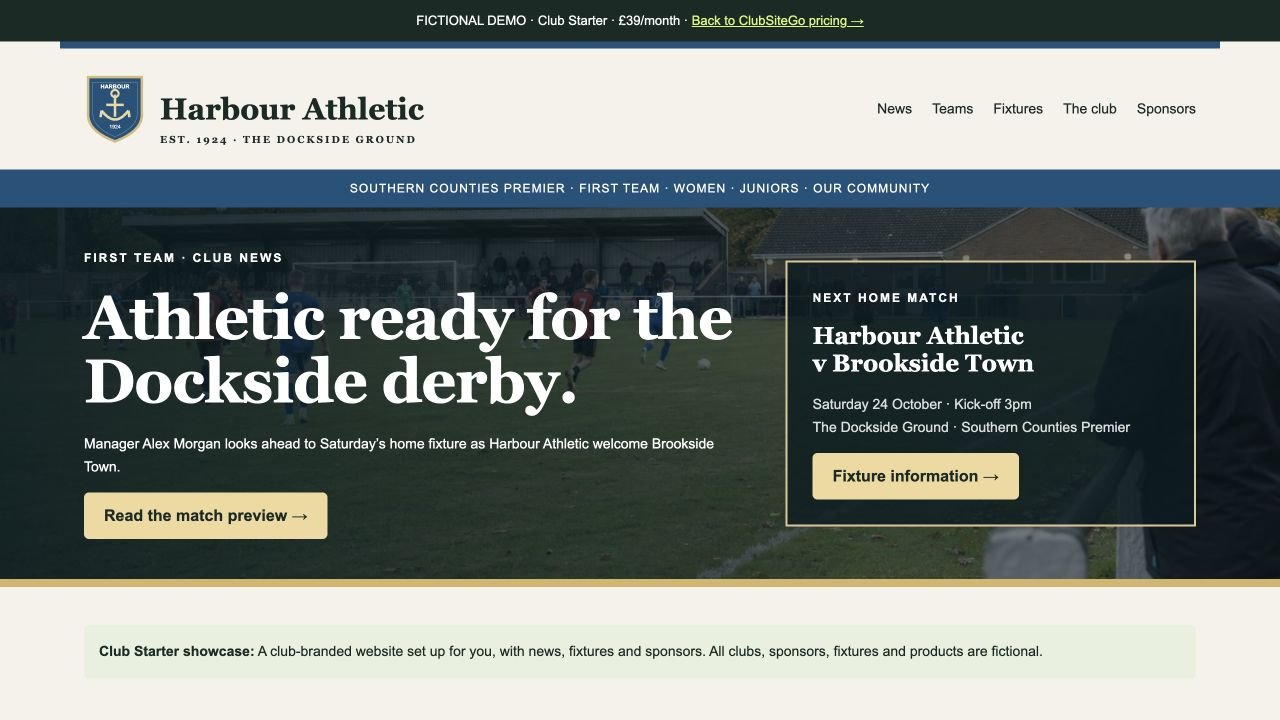This screenshot has width=1280, height=720.
Task: Select The club nav link
Action: (x=1089, y=109)
